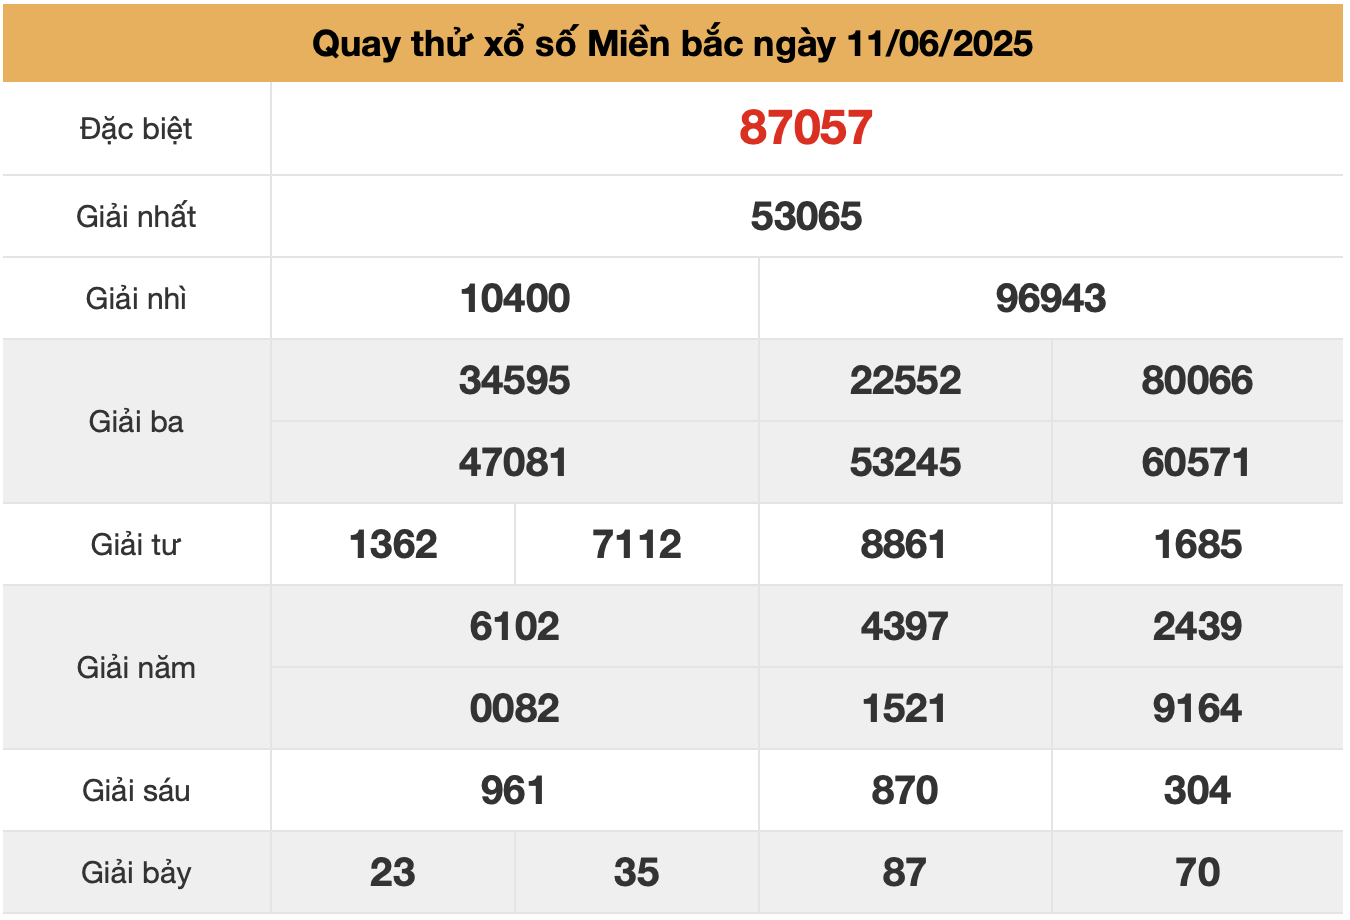Click Giải tư number 1685
The height and width of the screenshot is (920, 1350).
[1197, 544]
